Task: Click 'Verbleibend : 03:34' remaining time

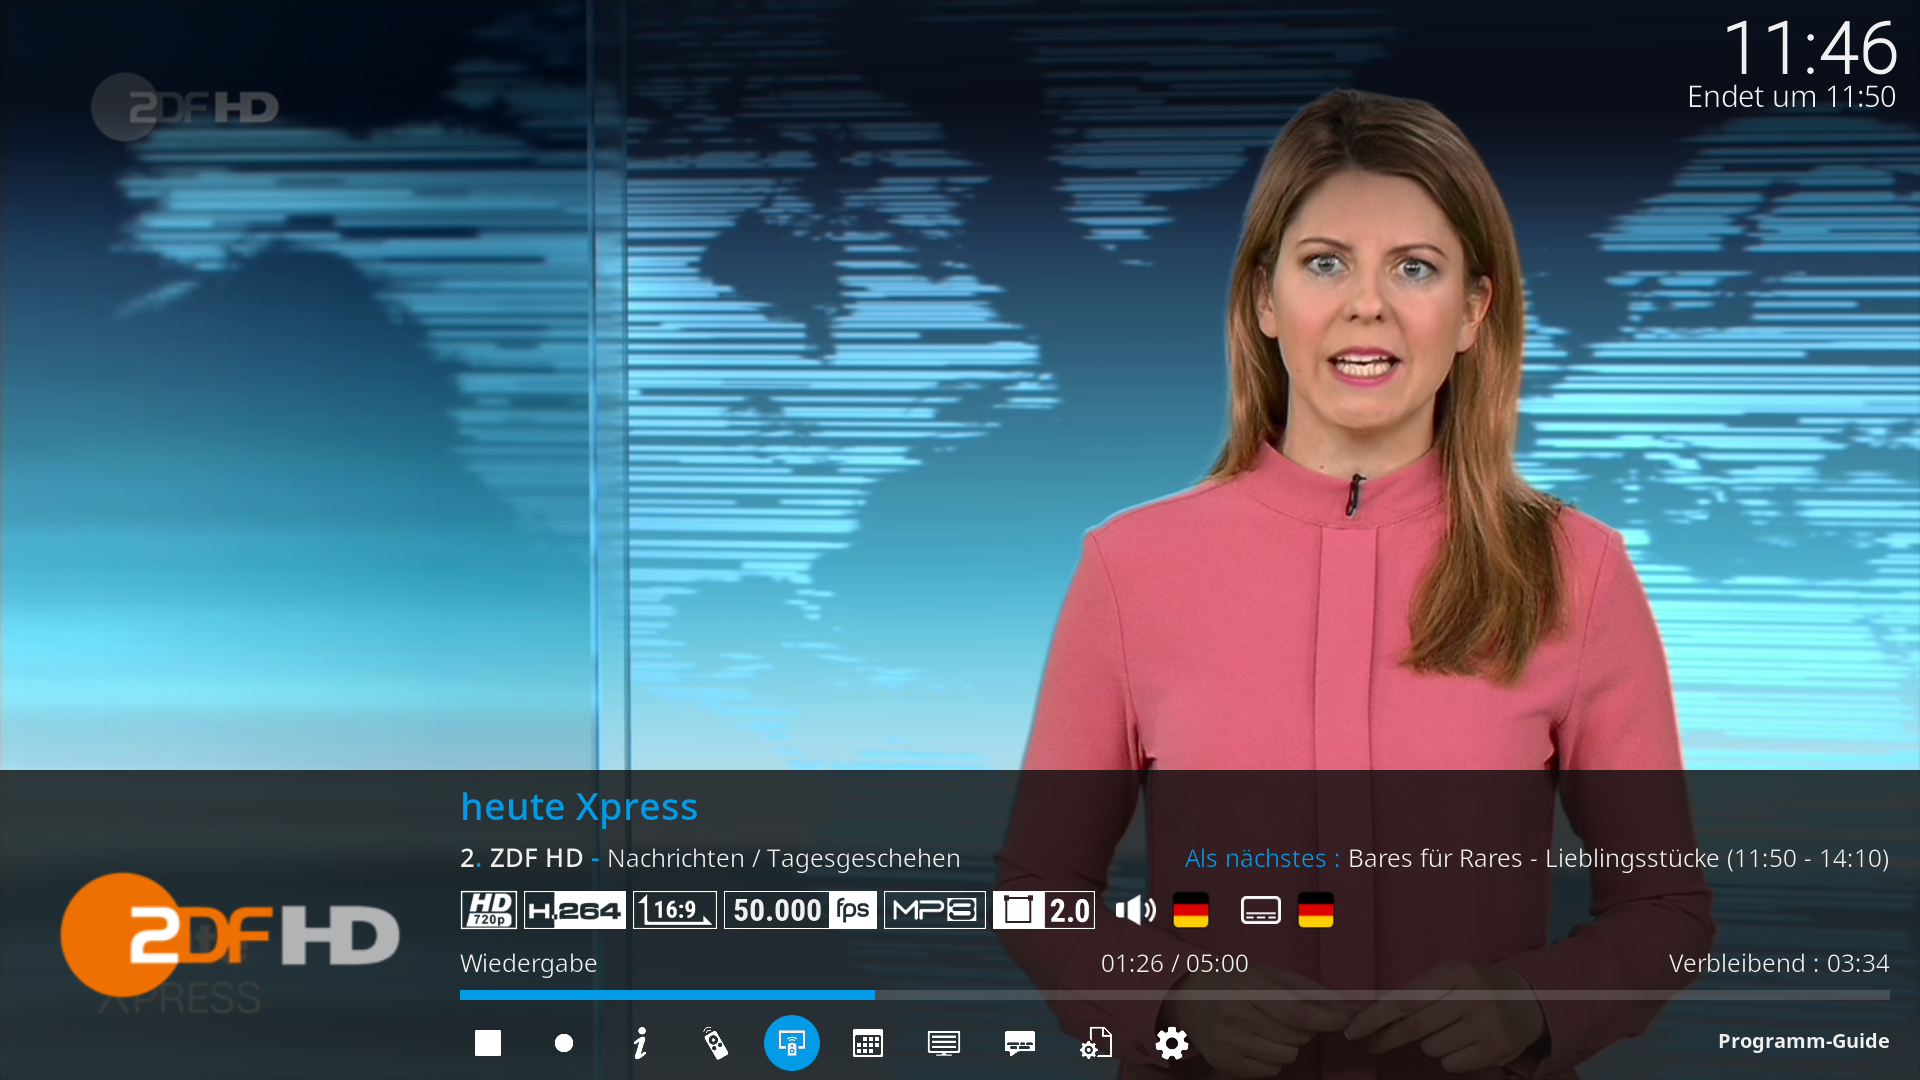Action: click(x=1779, y=963)
